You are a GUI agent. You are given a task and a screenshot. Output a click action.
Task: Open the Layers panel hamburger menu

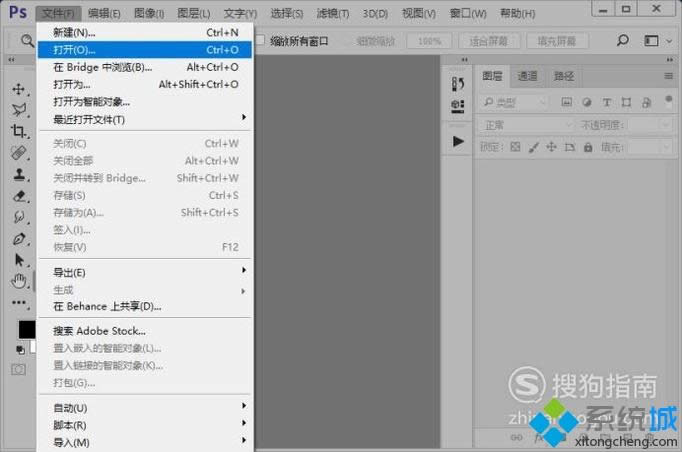[669, 76]
